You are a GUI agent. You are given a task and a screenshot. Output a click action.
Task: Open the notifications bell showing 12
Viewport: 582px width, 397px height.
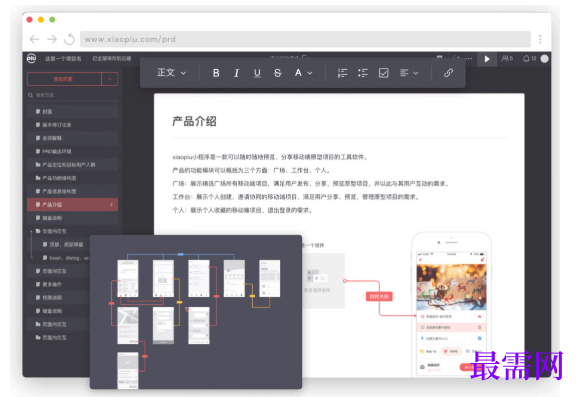click(x=529, y=59)
